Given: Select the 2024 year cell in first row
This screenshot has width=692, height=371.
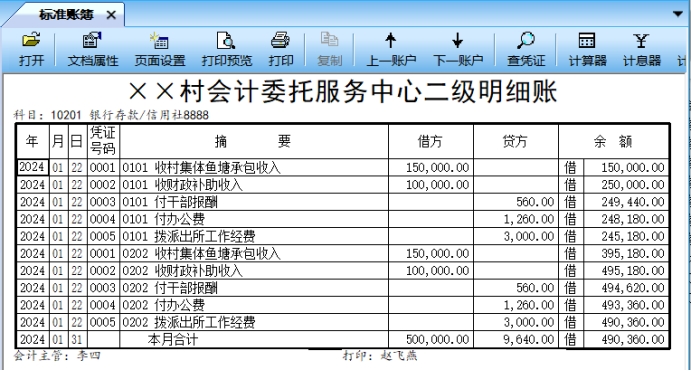Looking at the screenshot, I should click(32, 167).
